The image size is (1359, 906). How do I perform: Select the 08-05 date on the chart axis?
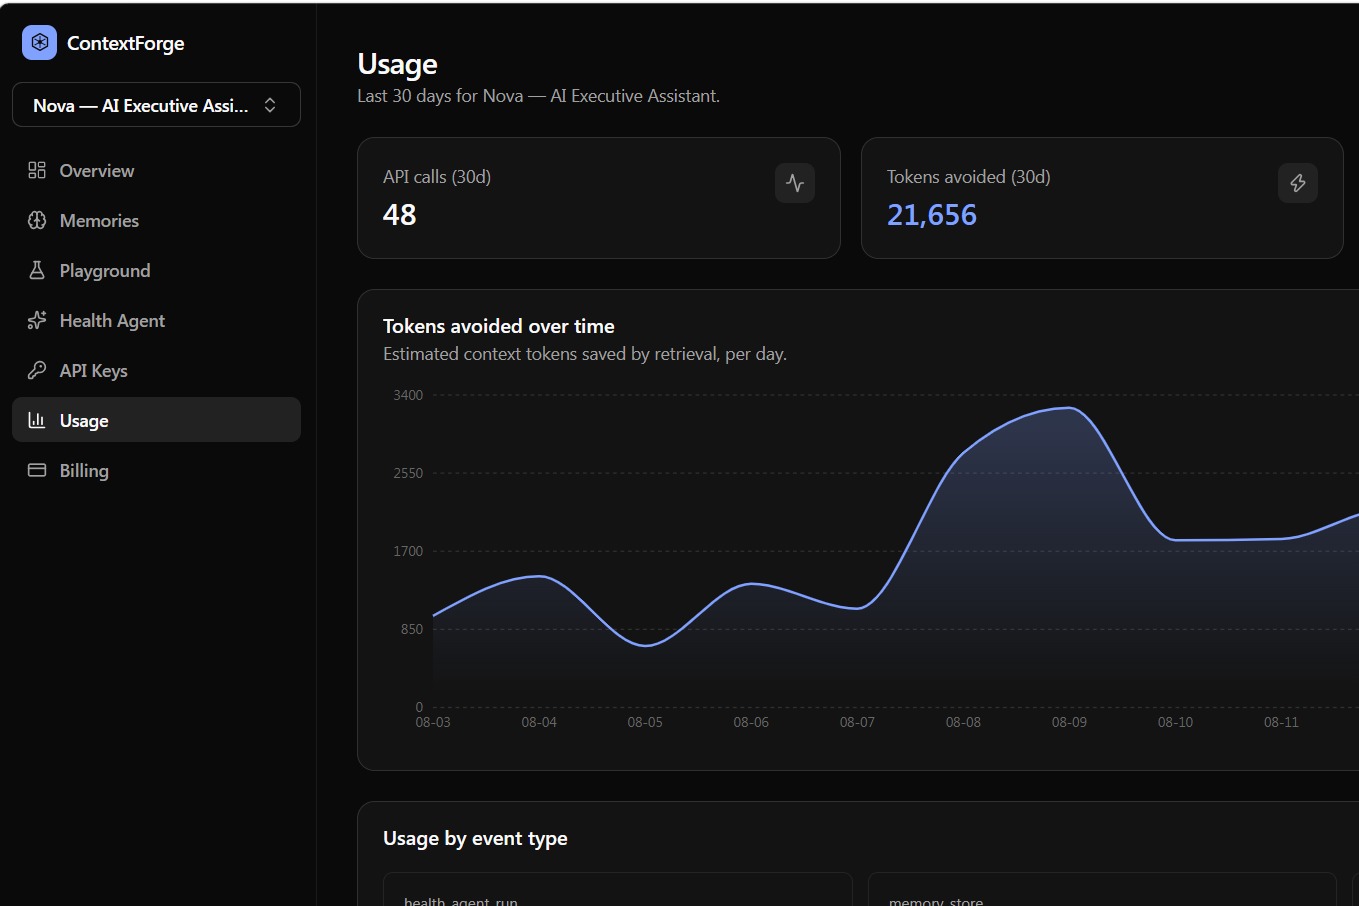(645, 722)
